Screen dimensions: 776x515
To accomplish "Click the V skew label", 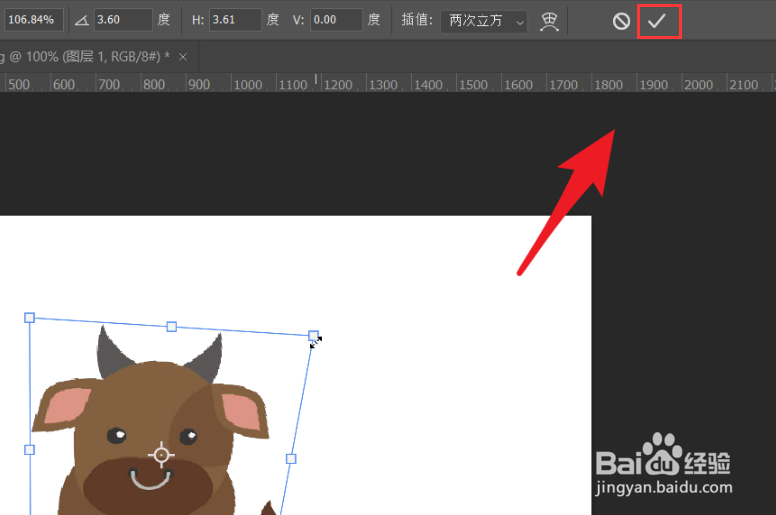I will (298, 20).
